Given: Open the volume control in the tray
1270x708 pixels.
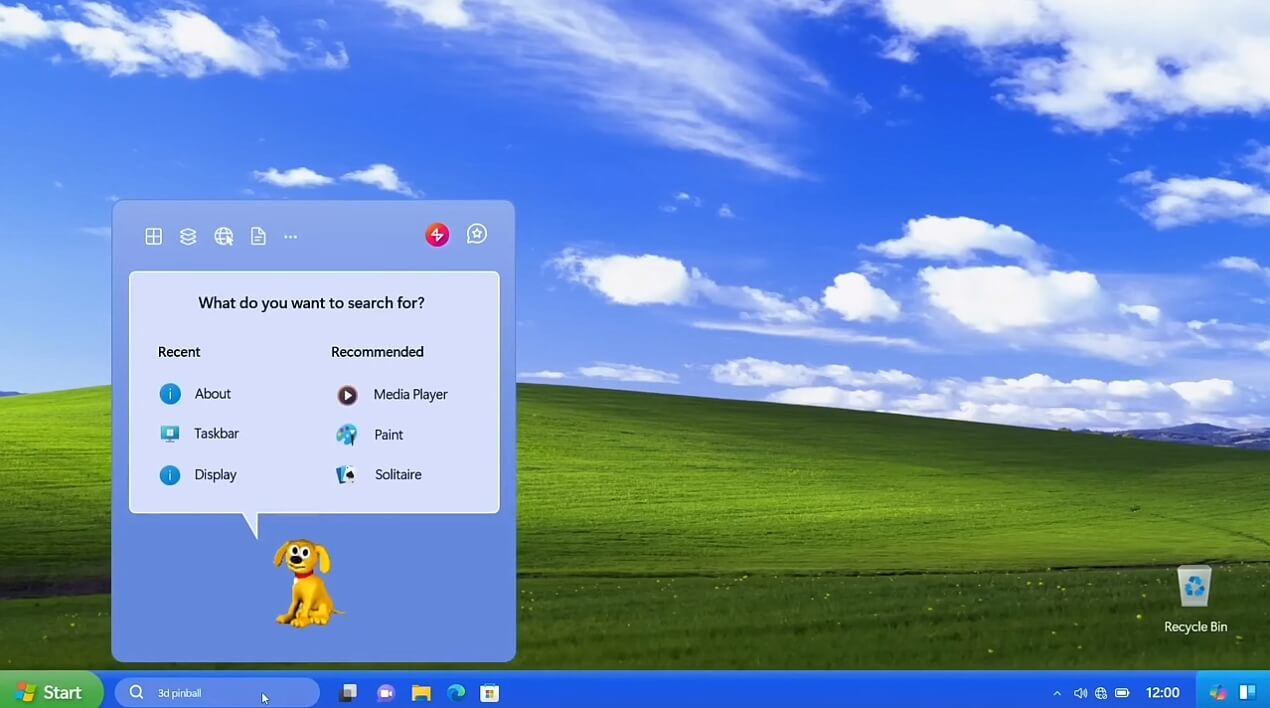Looking at the screenshot, I should [x=1081, y=692].
